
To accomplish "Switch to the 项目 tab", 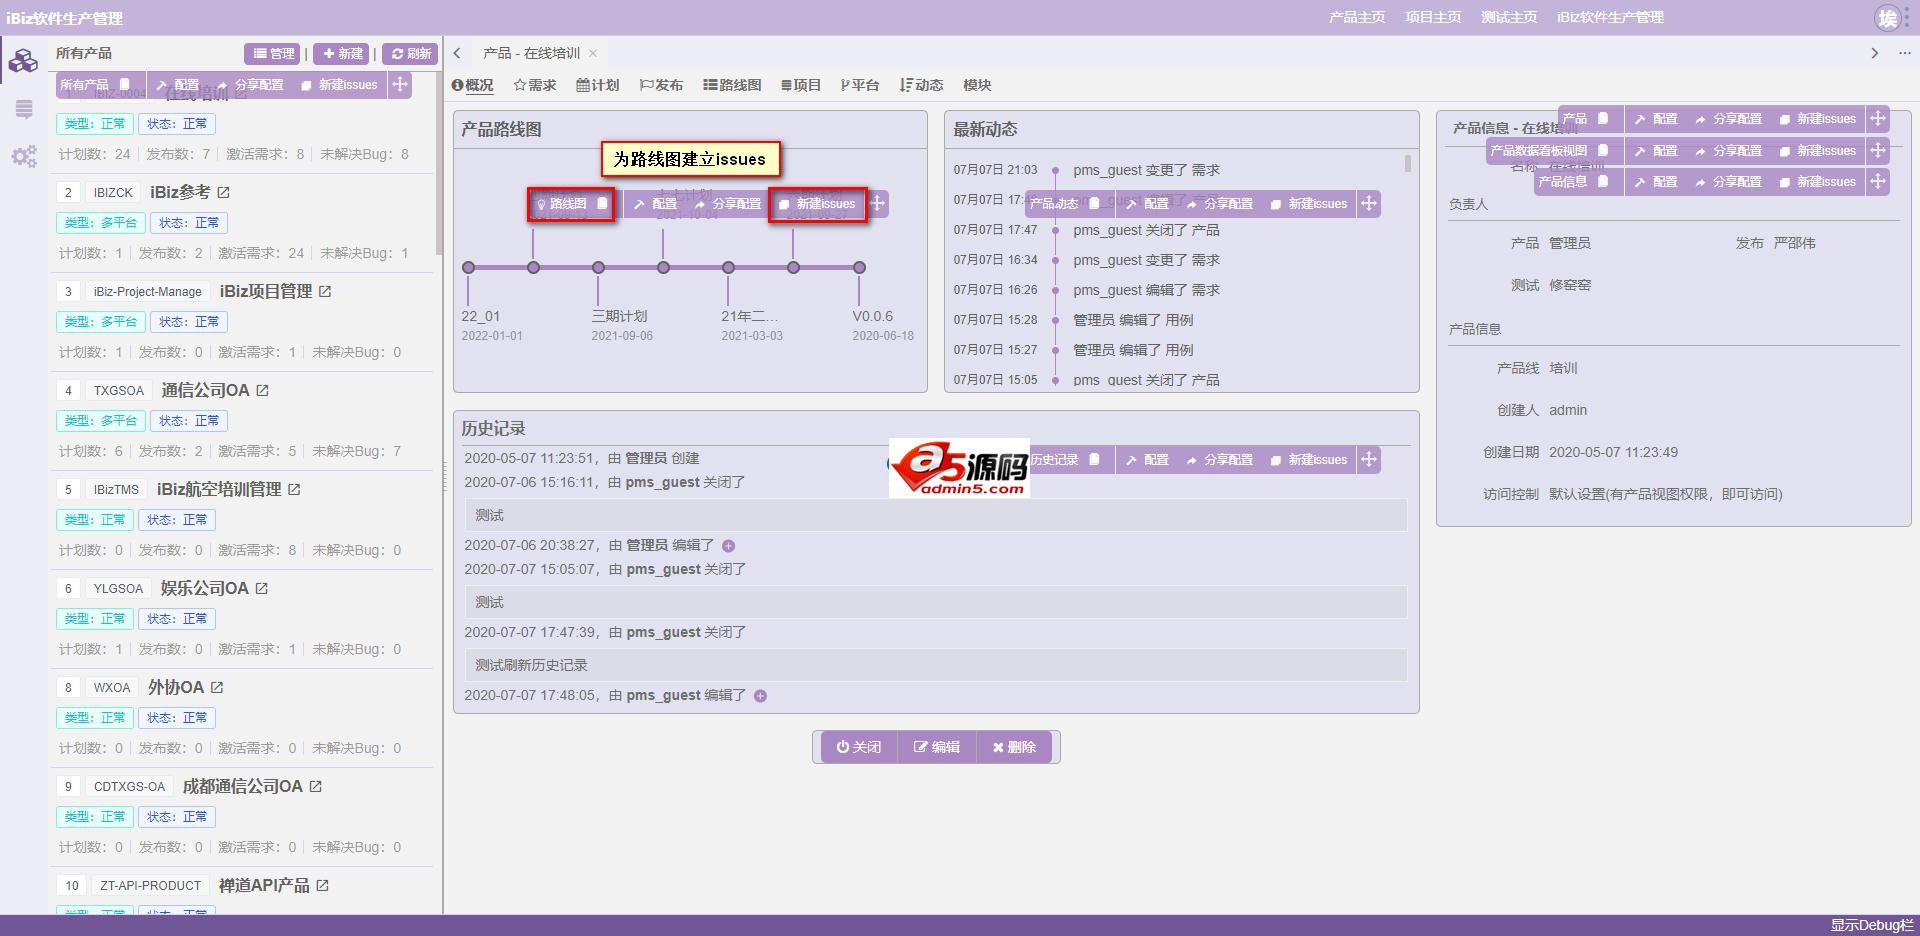I will 801,85.
